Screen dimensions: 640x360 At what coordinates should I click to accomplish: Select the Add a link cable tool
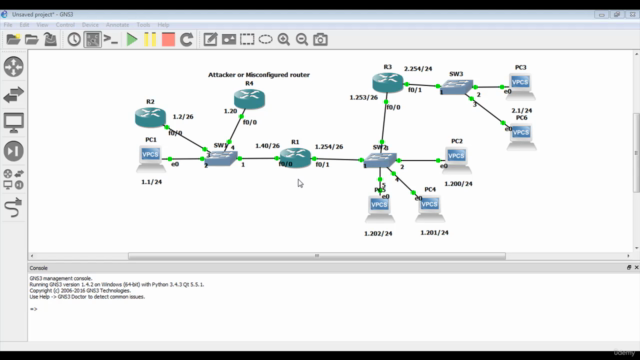(13, 207)
